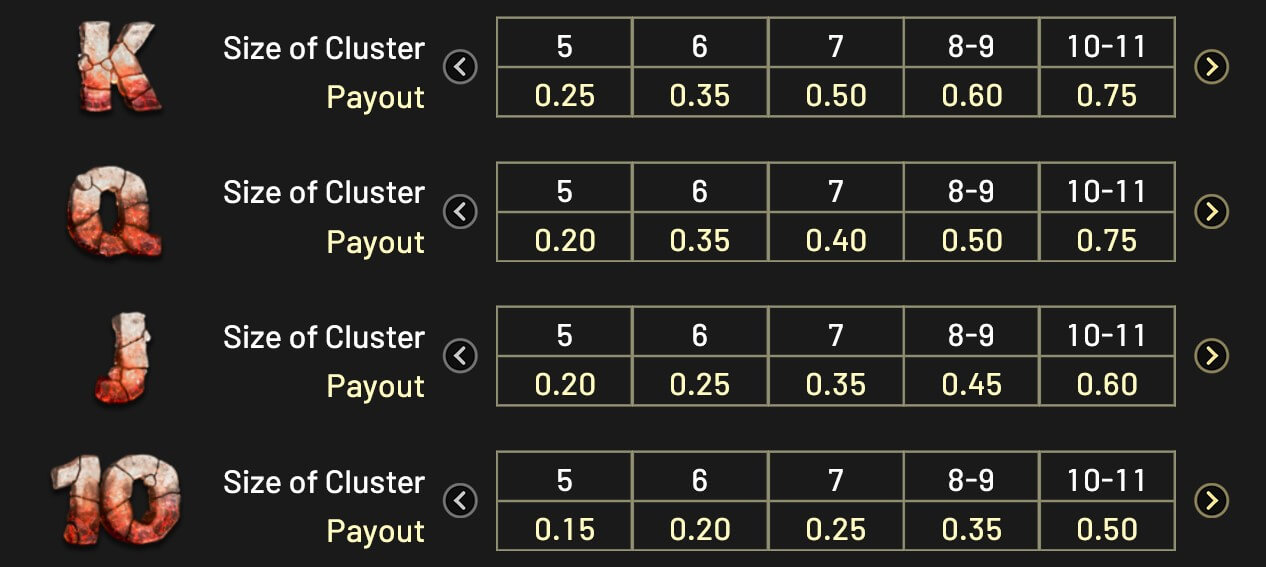Advance payout columns for J symbol
This screenshot has width=1266, height=567.
1212,356
